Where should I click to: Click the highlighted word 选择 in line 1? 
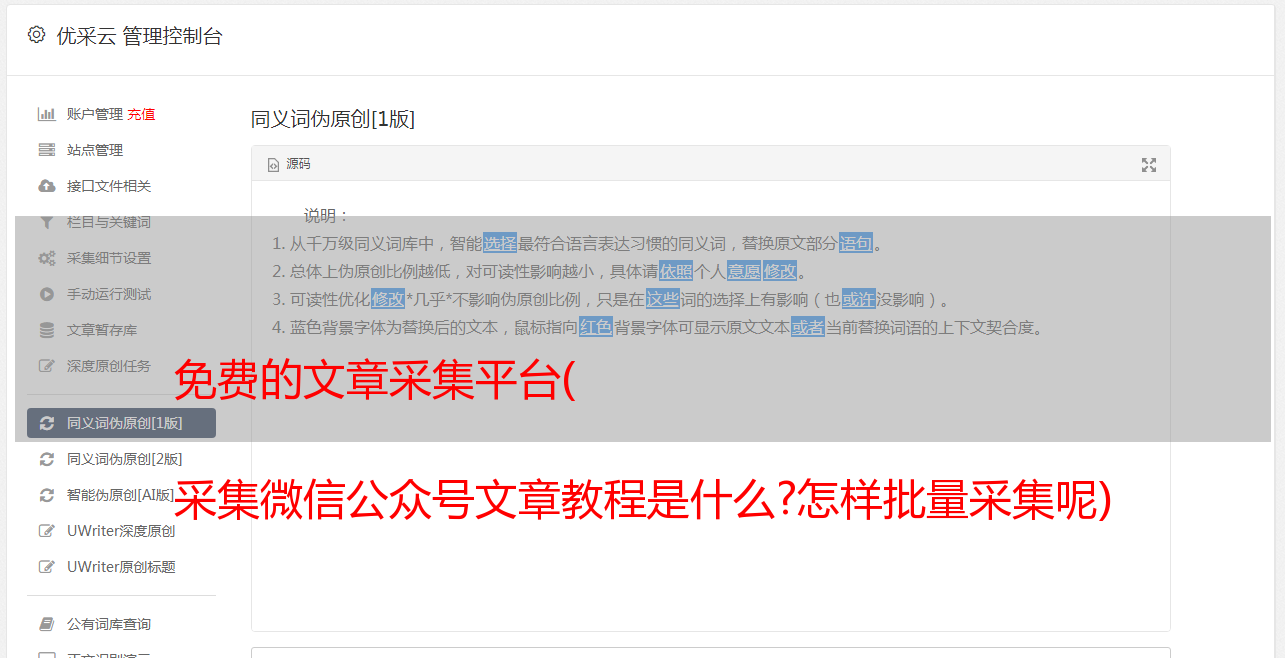click(500, 243)
